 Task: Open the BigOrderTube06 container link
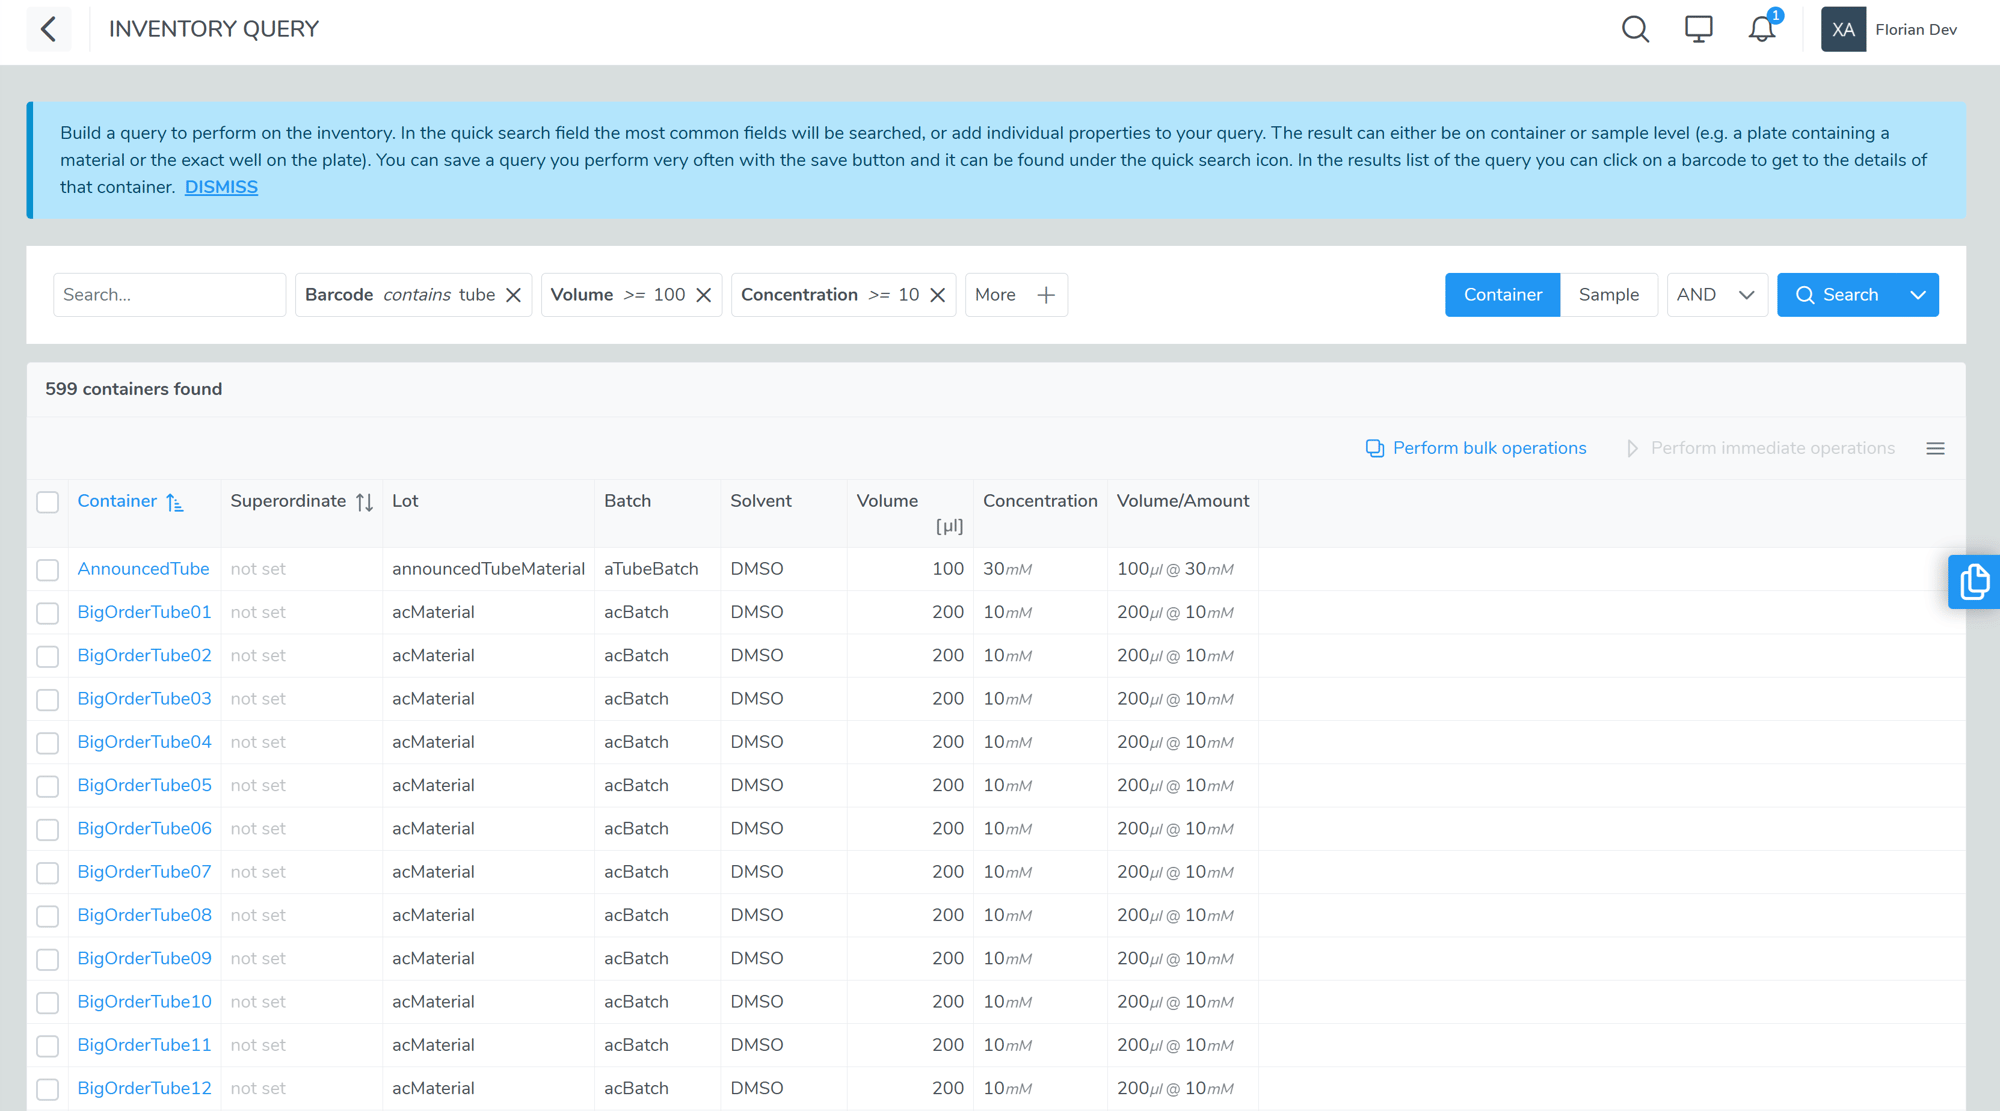(x=144, y=828)
